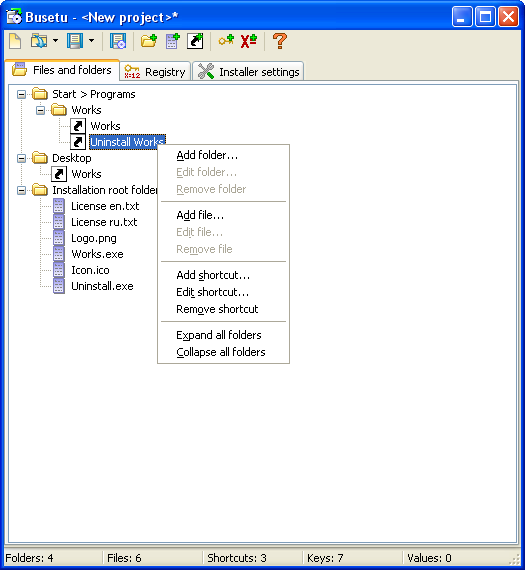
Task: Click the shortcut icon beside Uninstall Works
Action: point(78,142)
